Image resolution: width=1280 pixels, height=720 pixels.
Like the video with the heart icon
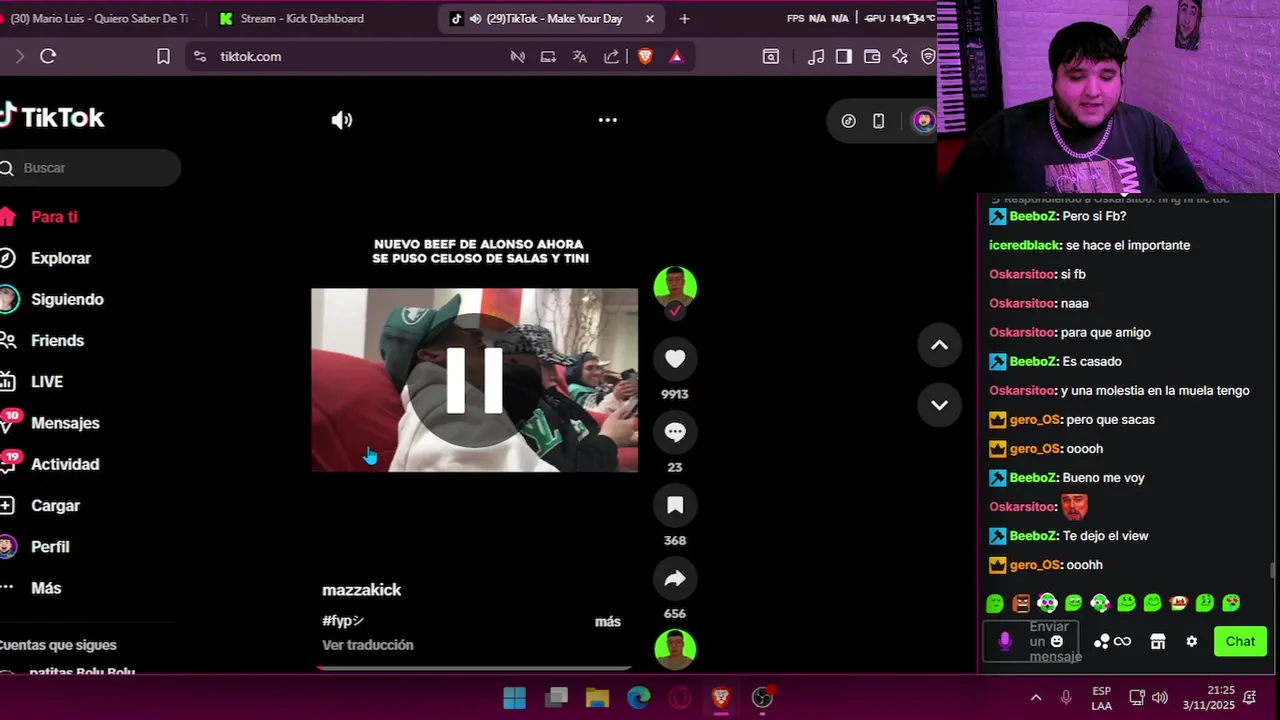click(675, 359)
